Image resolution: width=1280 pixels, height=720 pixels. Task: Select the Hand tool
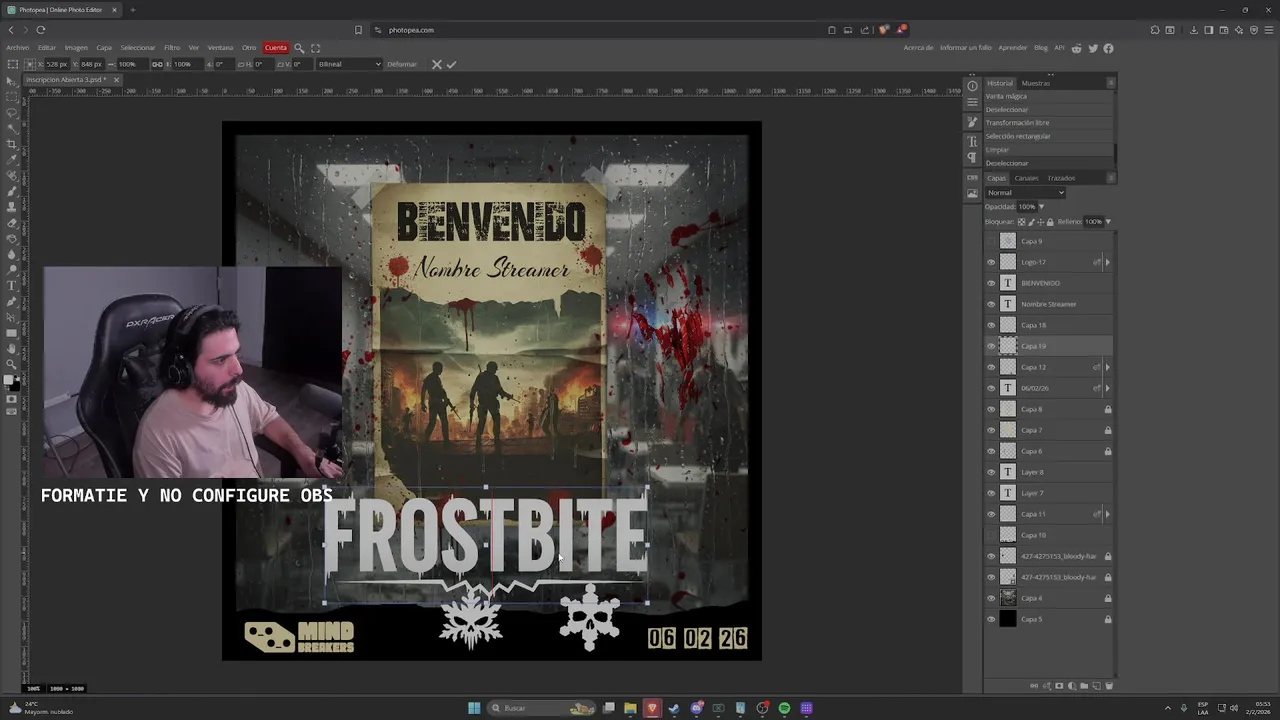(12, 349)
